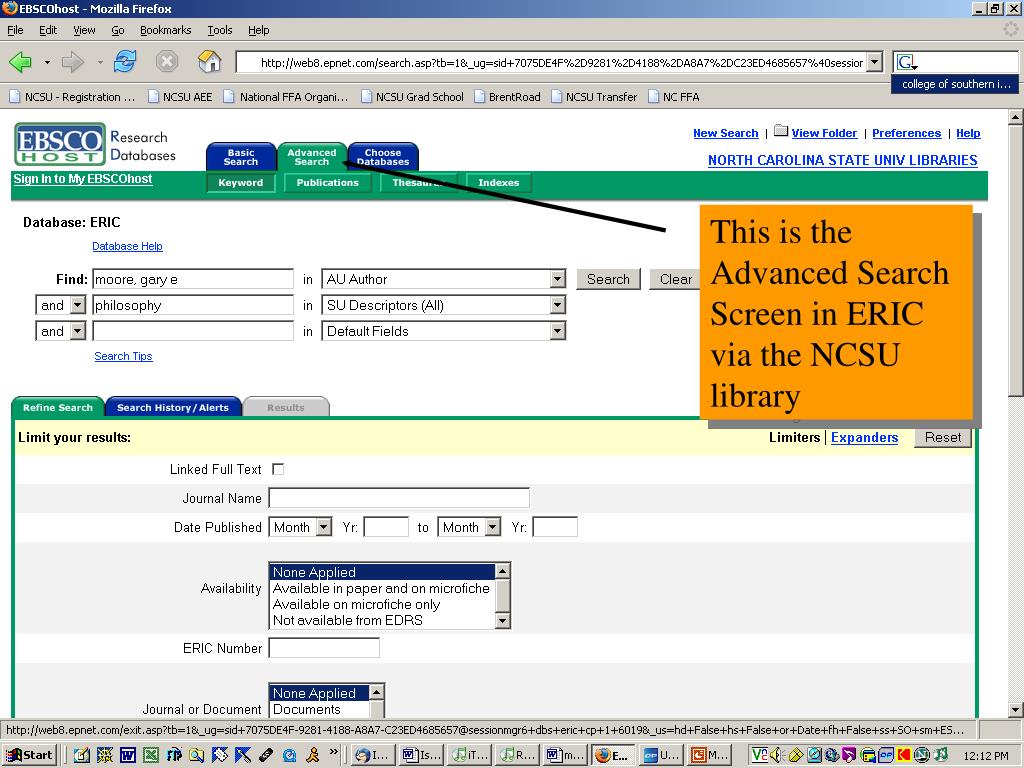Click the volume speaker tray icon

pyautogui.click(x=775, y=756)
